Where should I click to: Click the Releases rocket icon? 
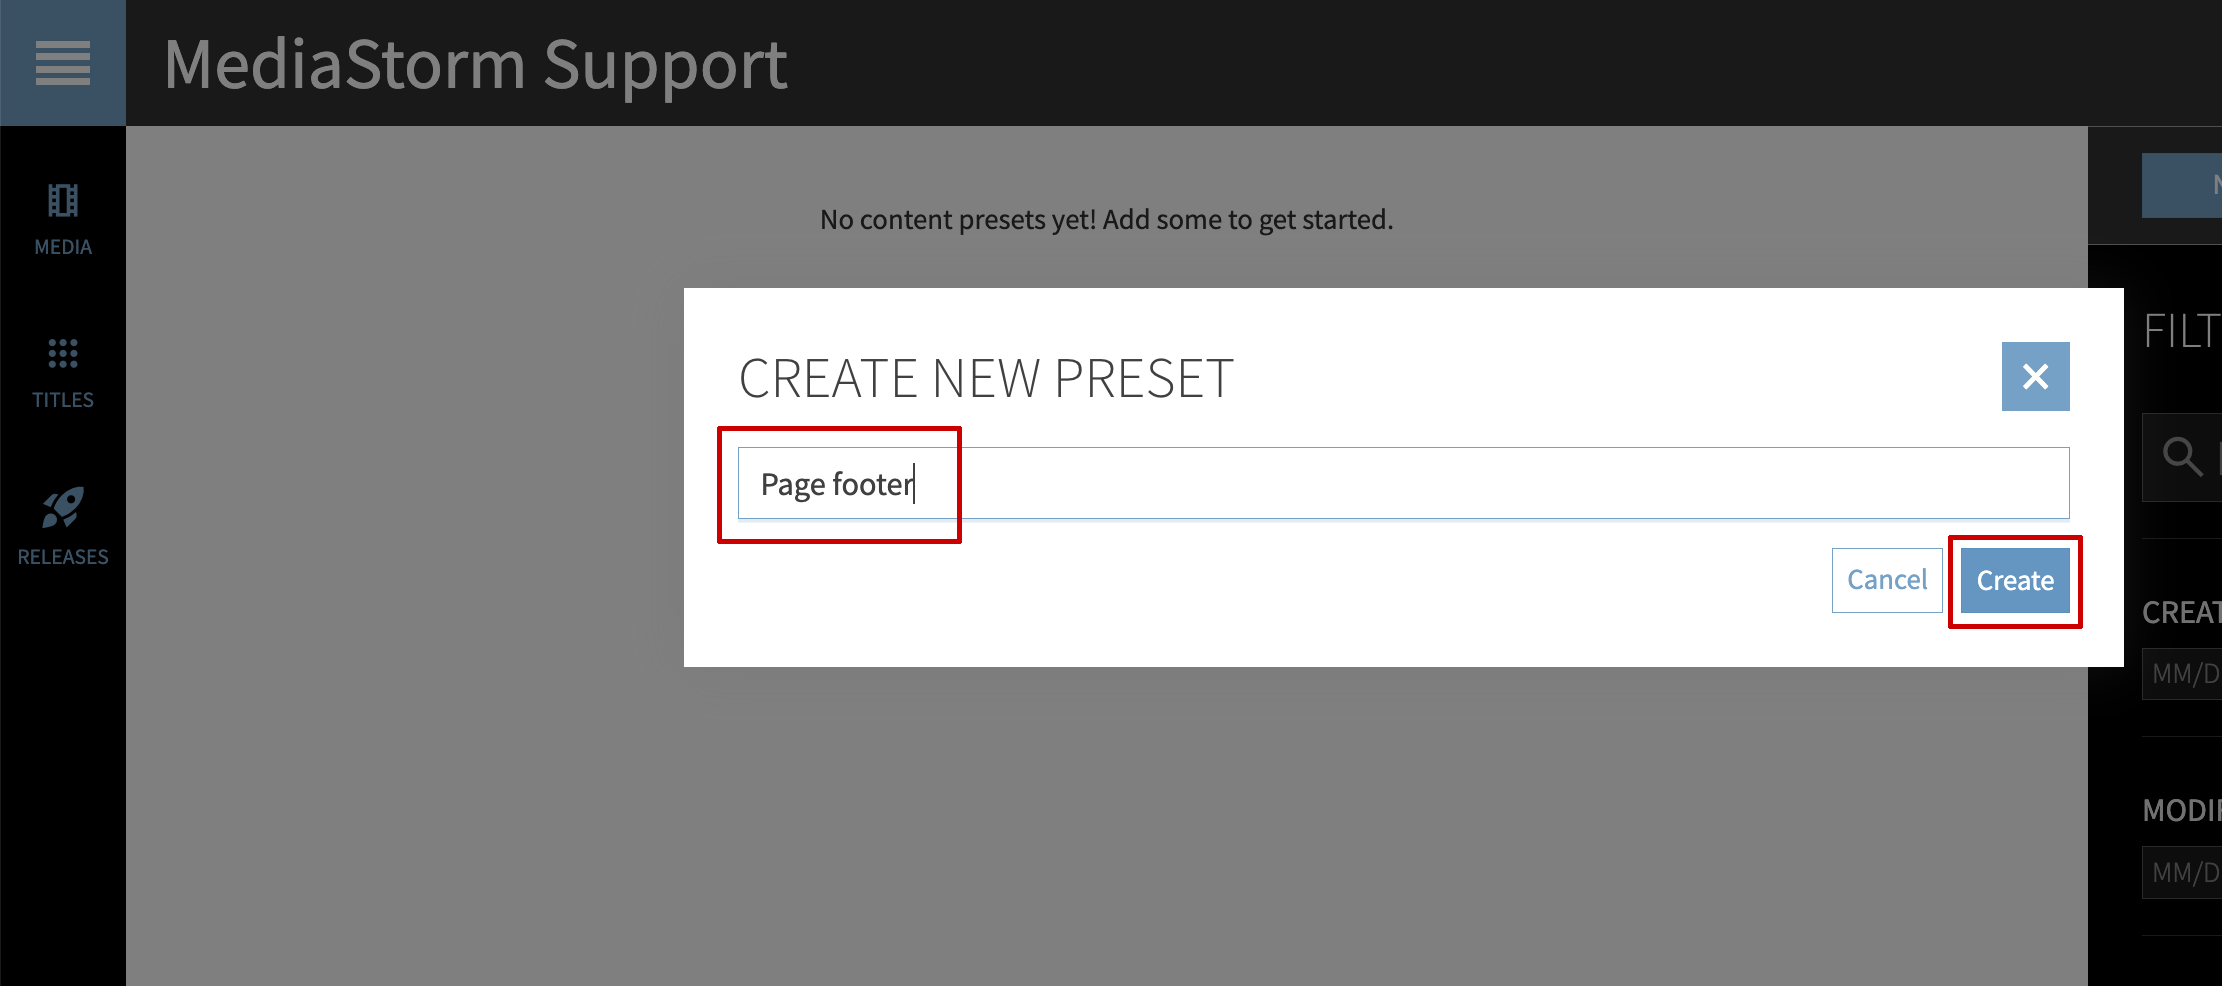[62, 507]
